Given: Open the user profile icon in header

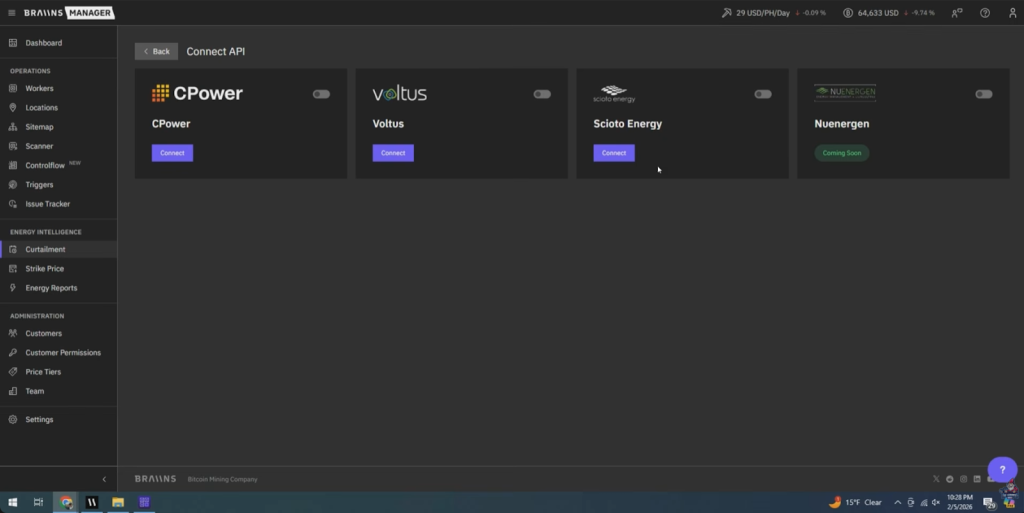Looking at the screenshot, I should click(1012, 13).
